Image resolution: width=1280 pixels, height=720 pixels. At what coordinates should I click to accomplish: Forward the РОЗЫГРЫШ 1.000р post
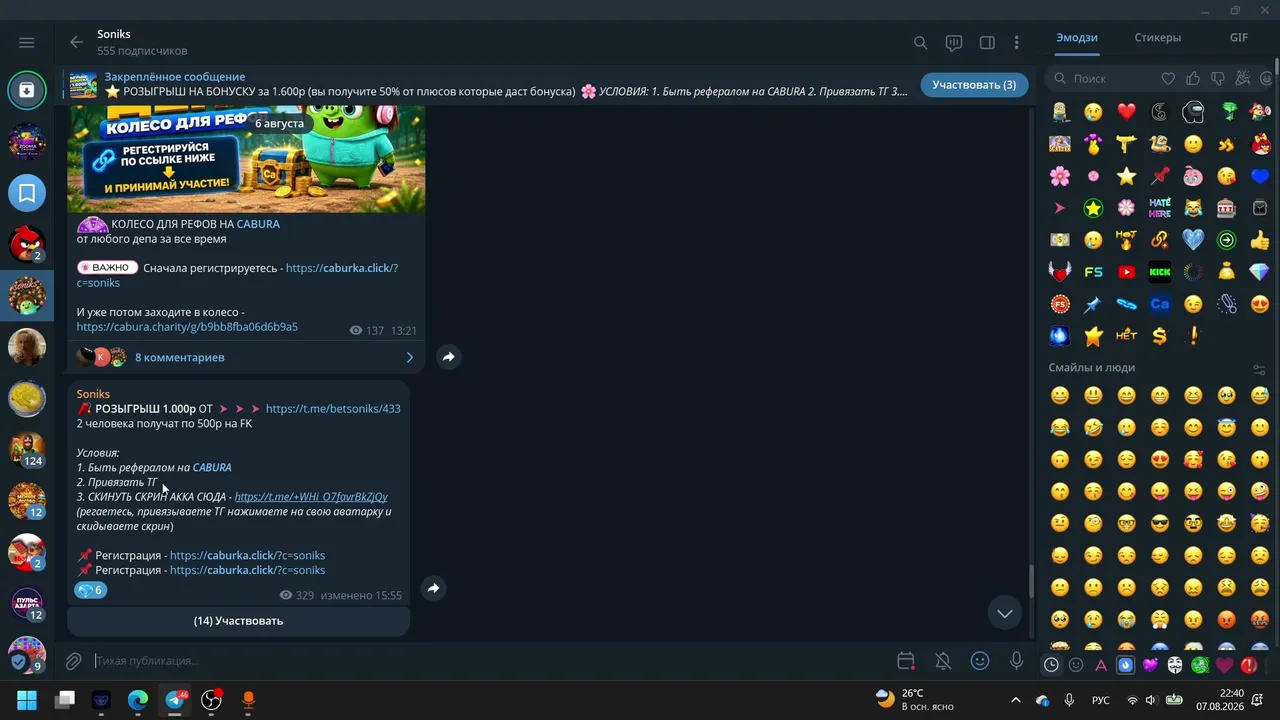coord(433,589)
